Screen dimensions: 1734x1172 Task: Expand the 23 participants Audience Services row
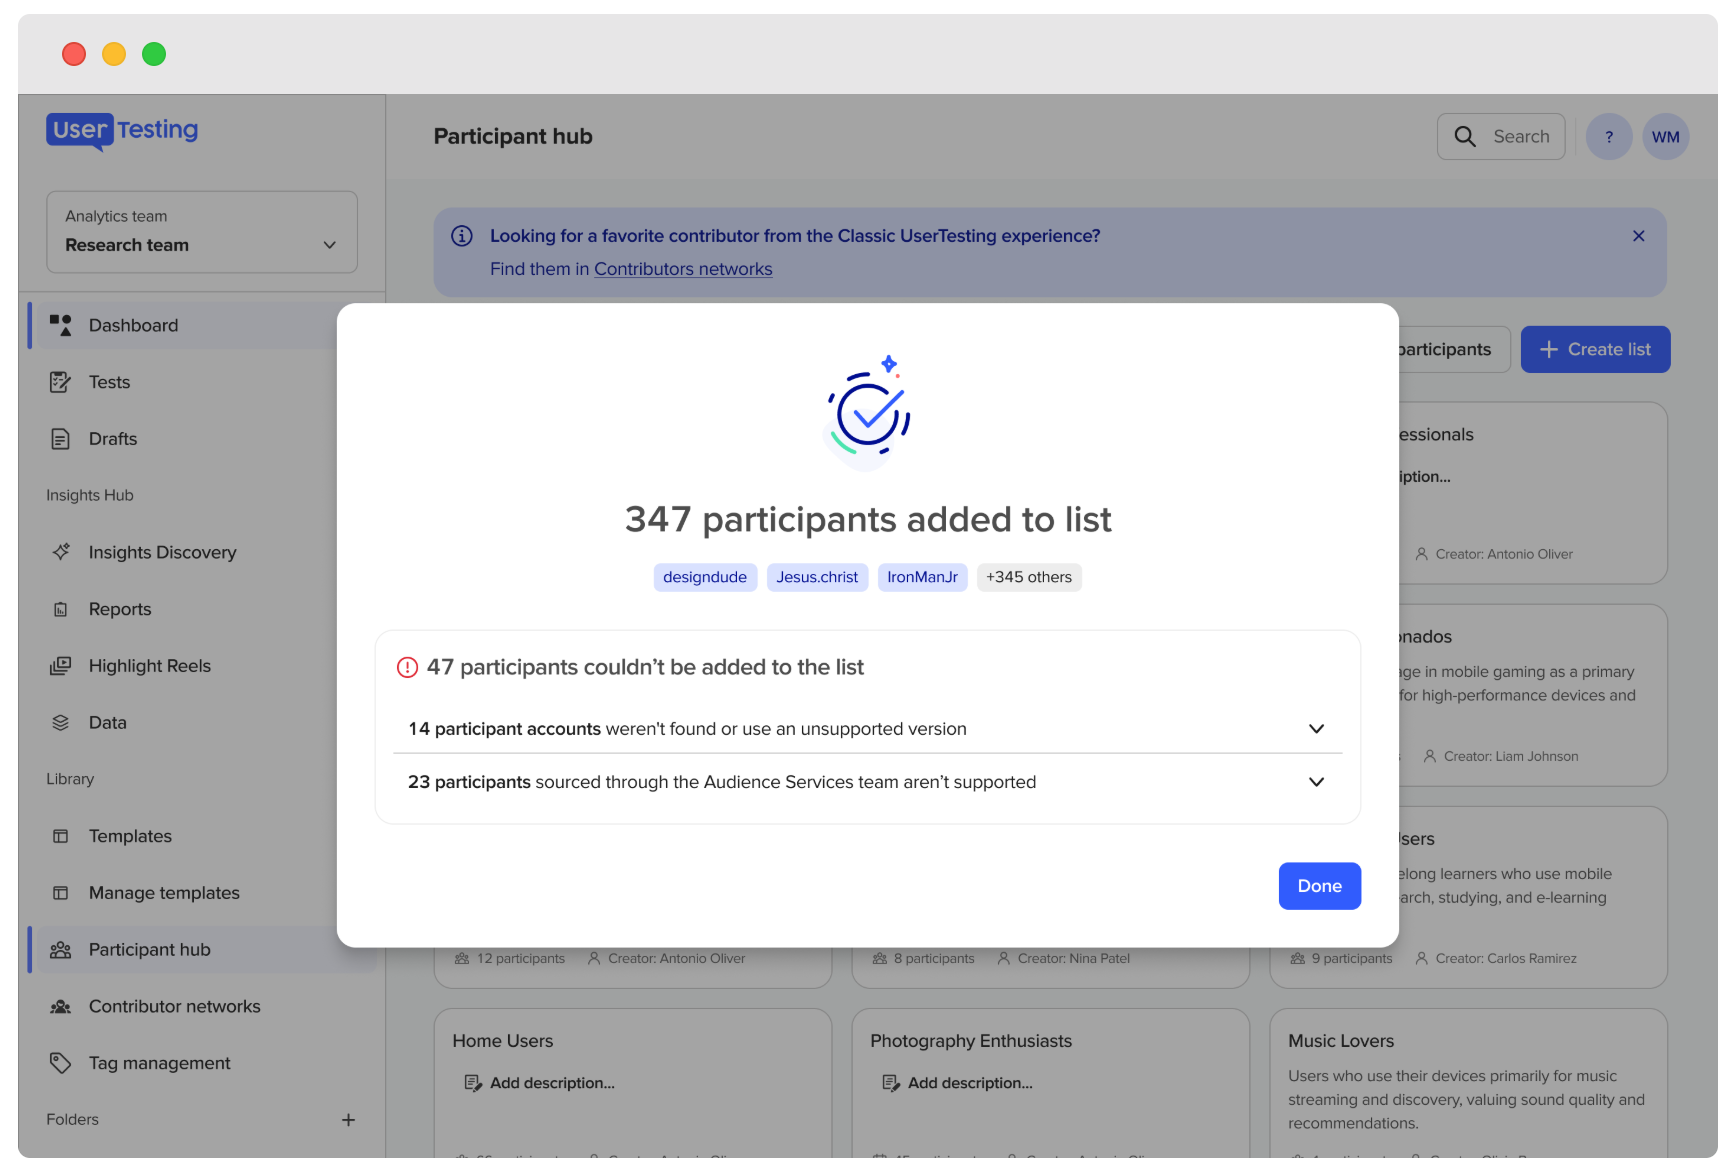[x=867, y=782]
